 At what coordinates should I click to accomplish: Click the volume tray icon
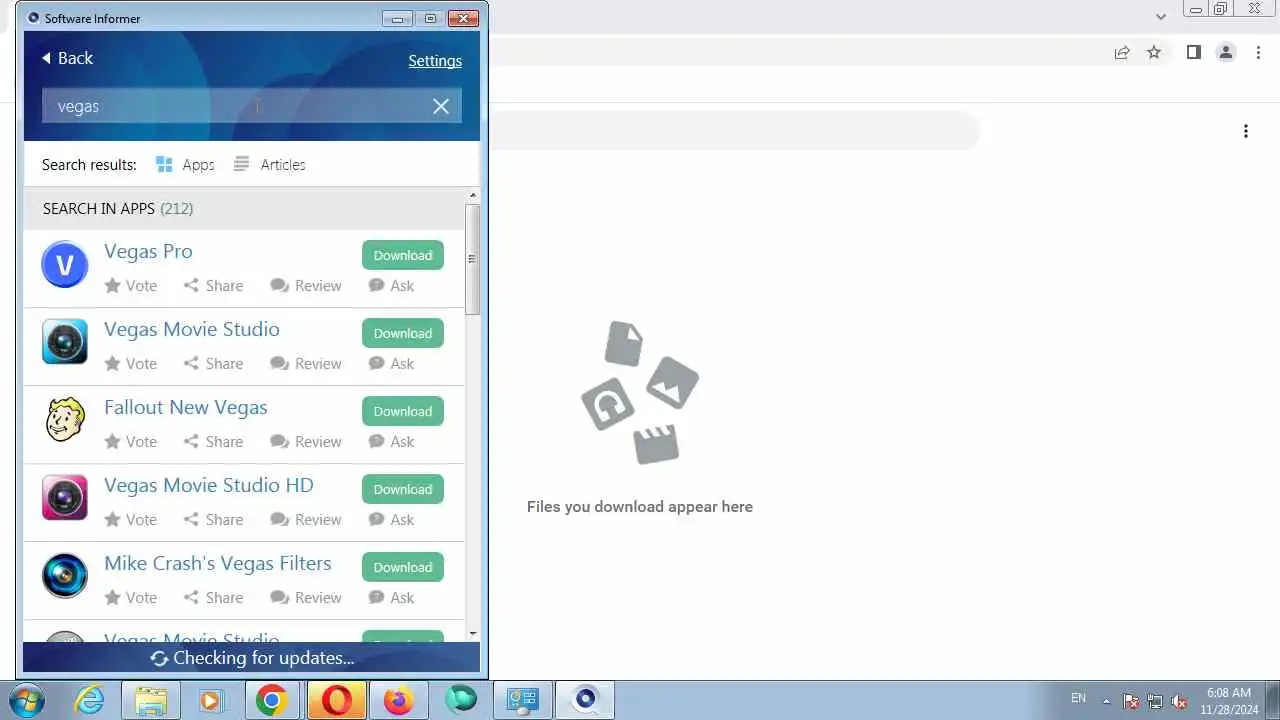tap(1179, 701)
